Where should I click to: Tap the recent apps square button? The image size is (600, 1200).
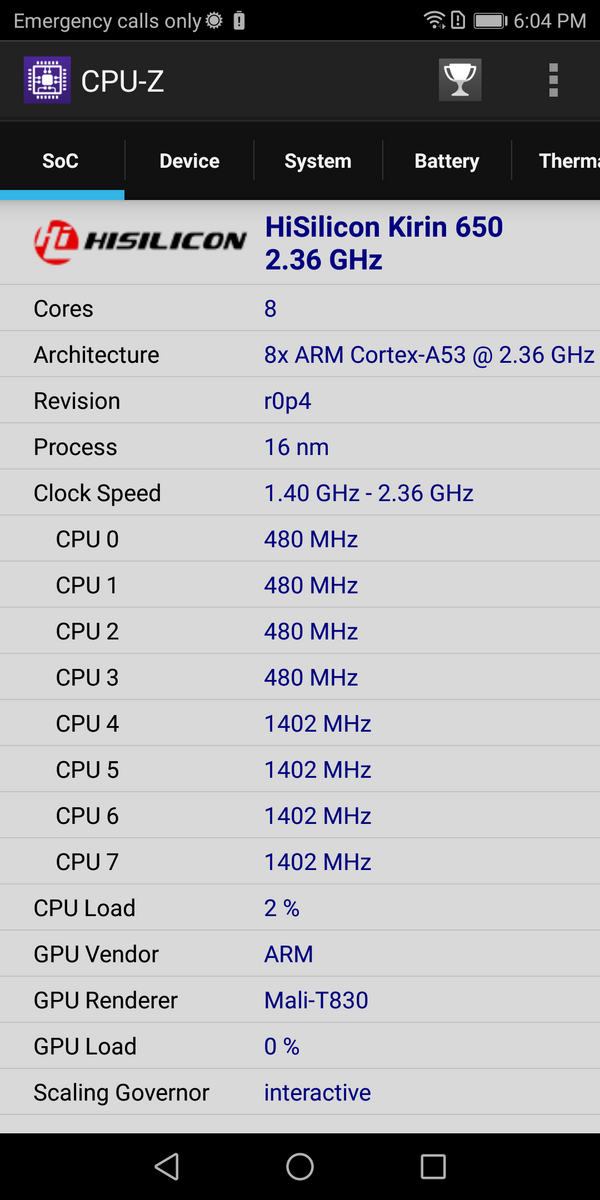(433, 1166)
